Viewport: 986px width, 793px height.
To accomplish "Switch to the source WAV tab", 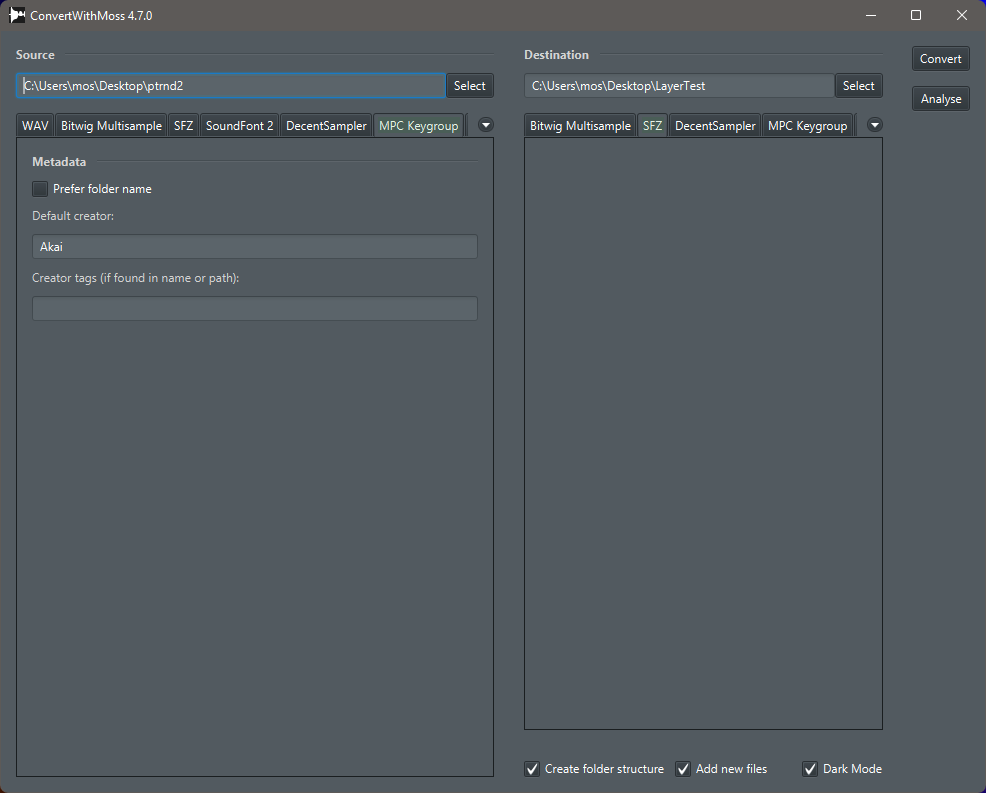I will [35, 126].
